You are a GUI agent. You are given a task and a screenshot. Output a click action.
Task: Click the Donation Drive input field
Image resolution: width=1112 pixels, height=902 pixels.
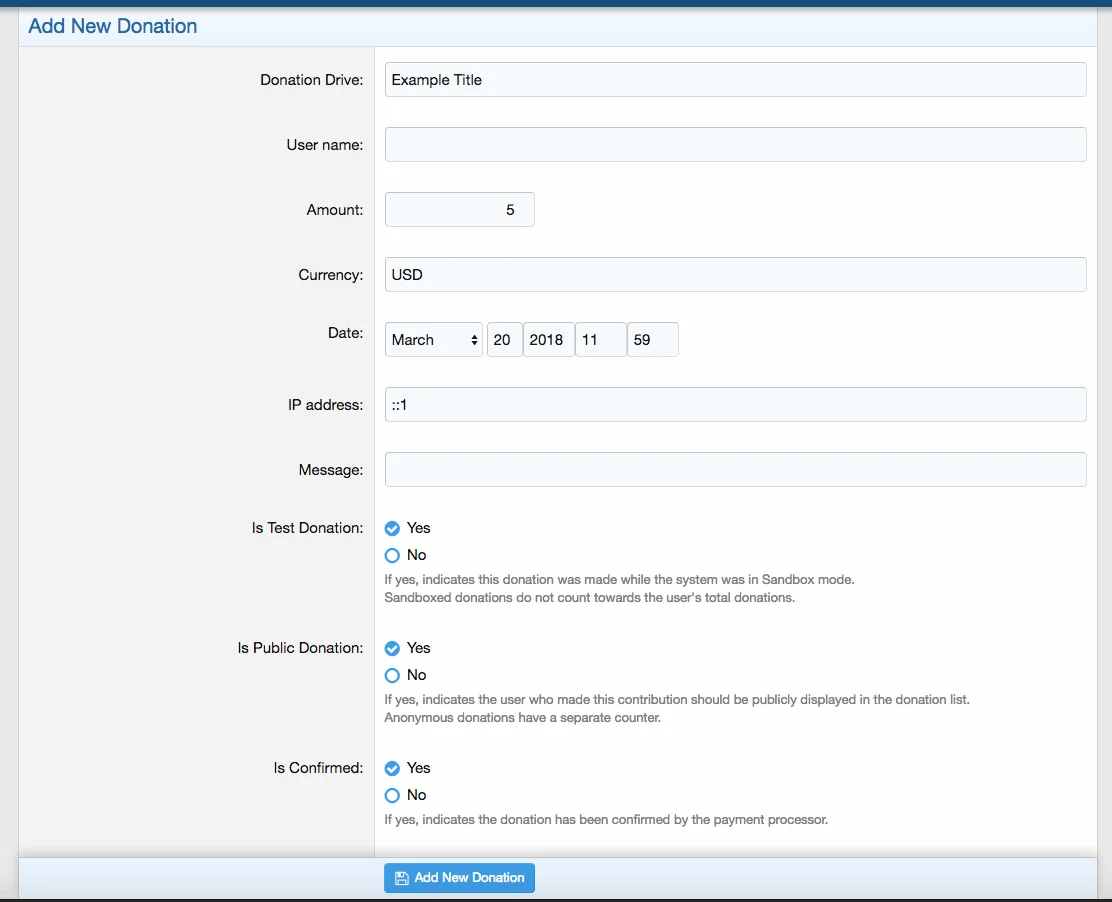pos(735,80)
